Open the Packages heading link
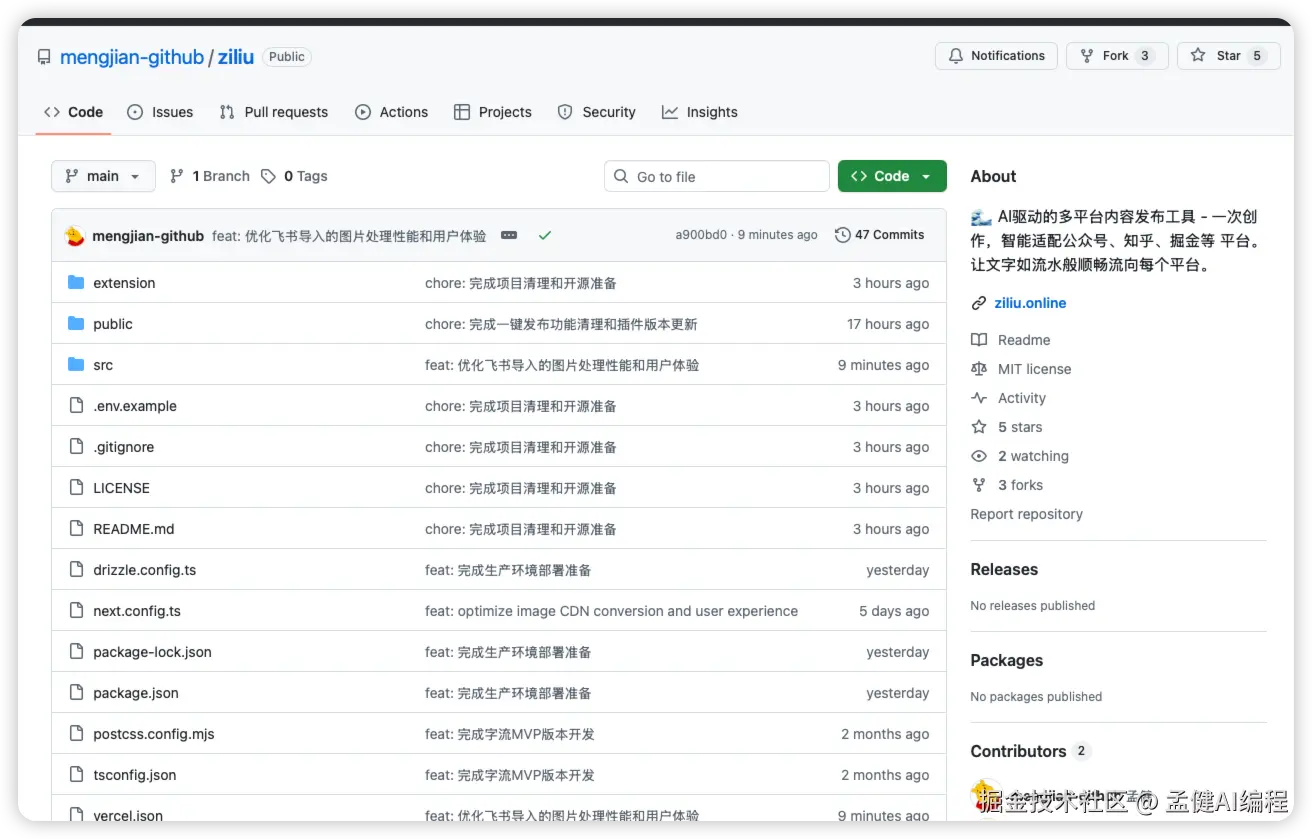Viewport: 1312px width, 839px height. (x=1006, y=660)
